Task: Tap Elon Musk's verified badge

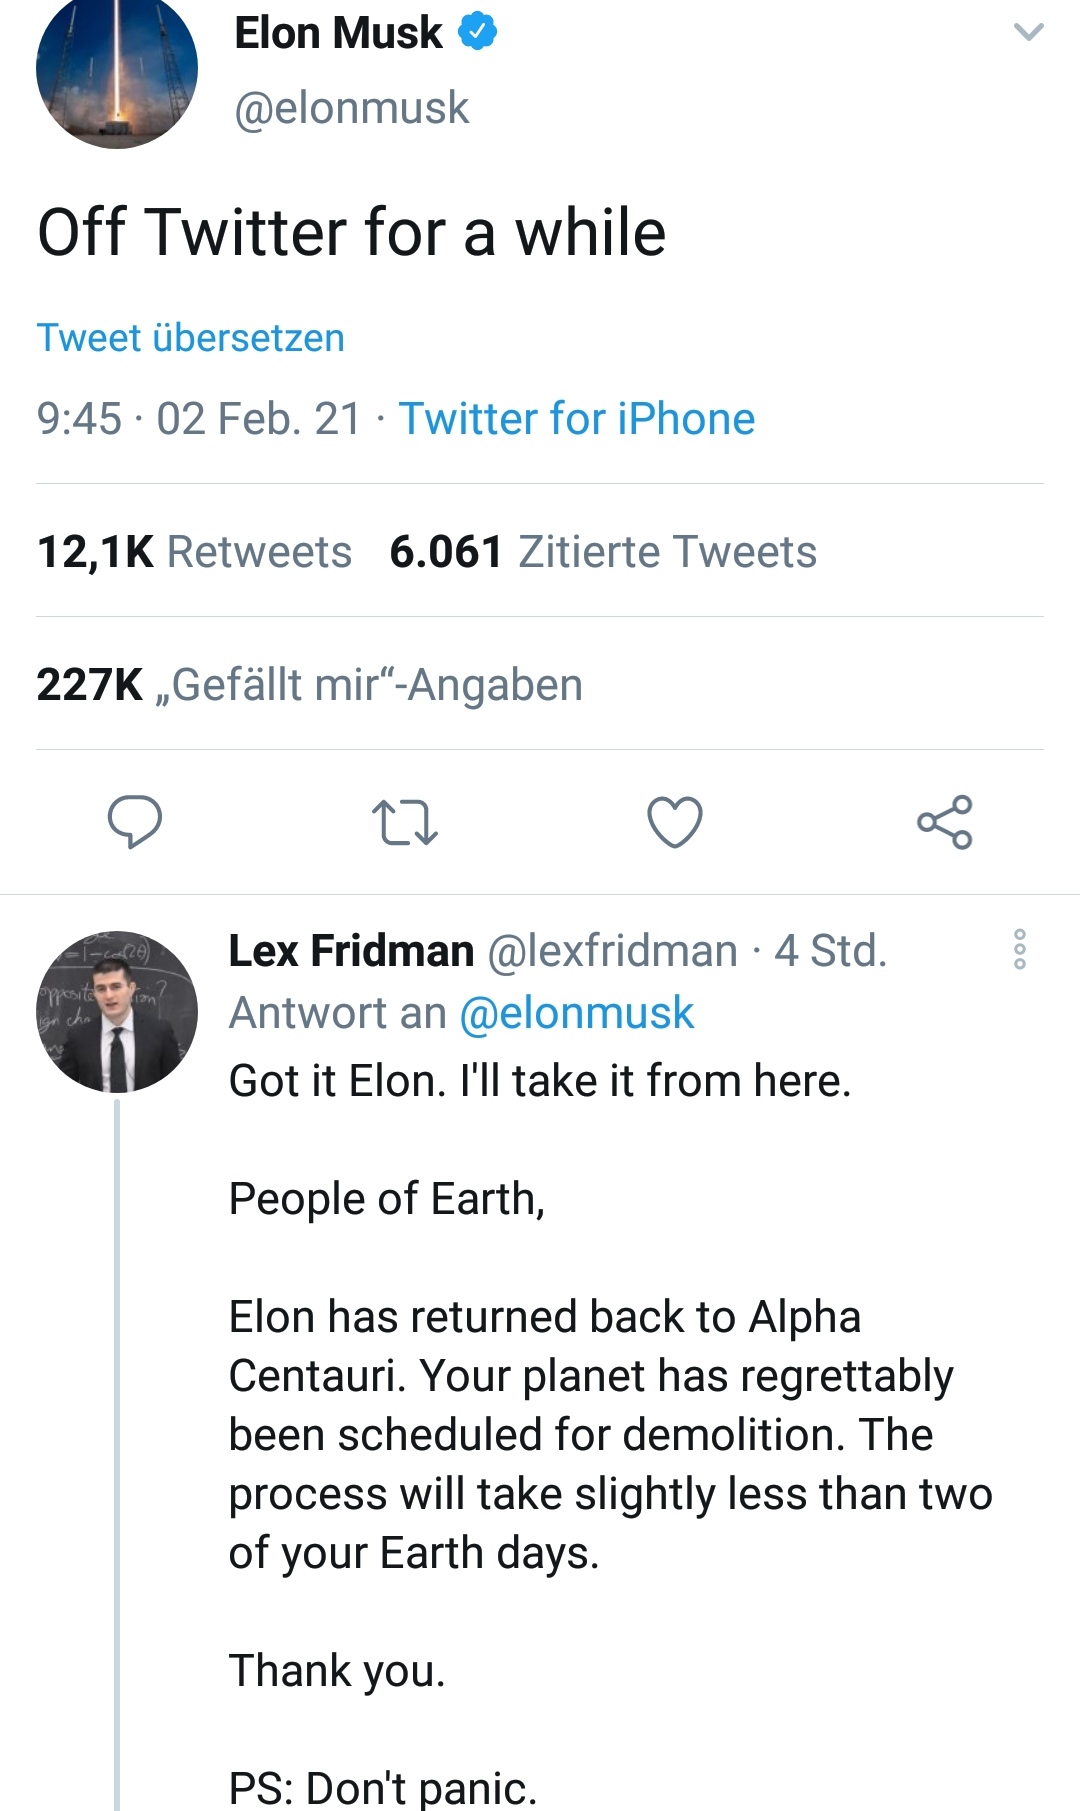Action: 478,32
